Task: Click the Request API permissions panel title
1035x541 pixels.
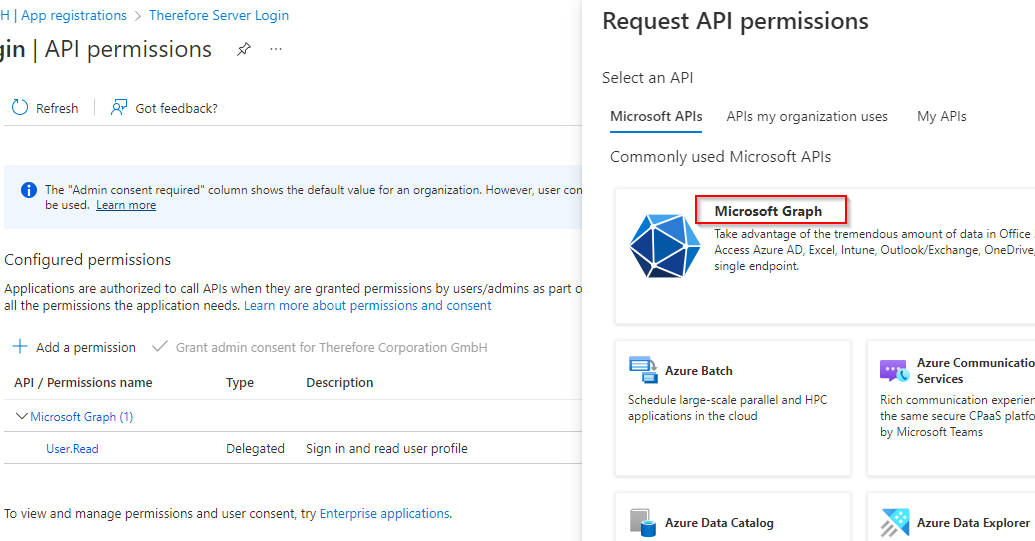Action: point(735,21)
